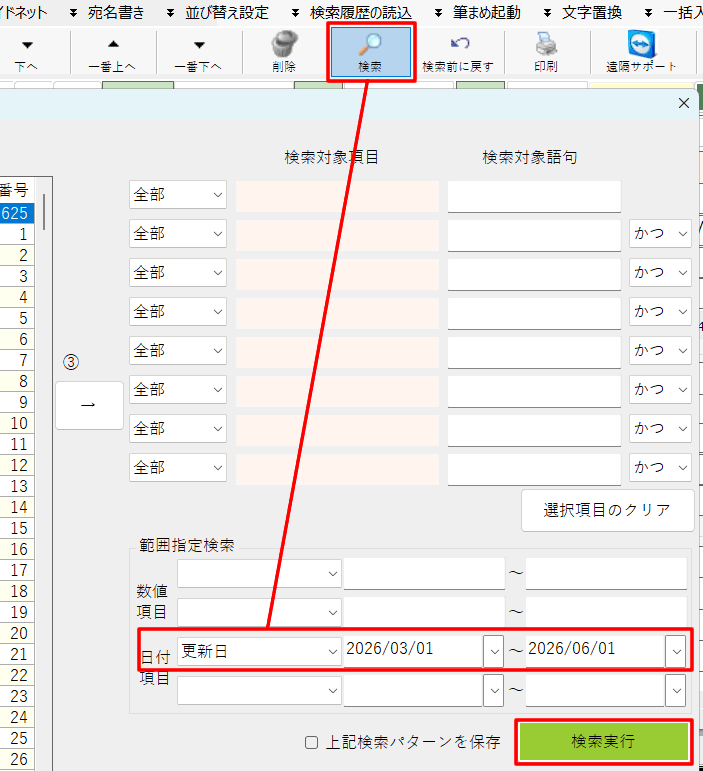703x771 pixels.
Task: Click the 削除 trash icon
Action: coord(285,45)
